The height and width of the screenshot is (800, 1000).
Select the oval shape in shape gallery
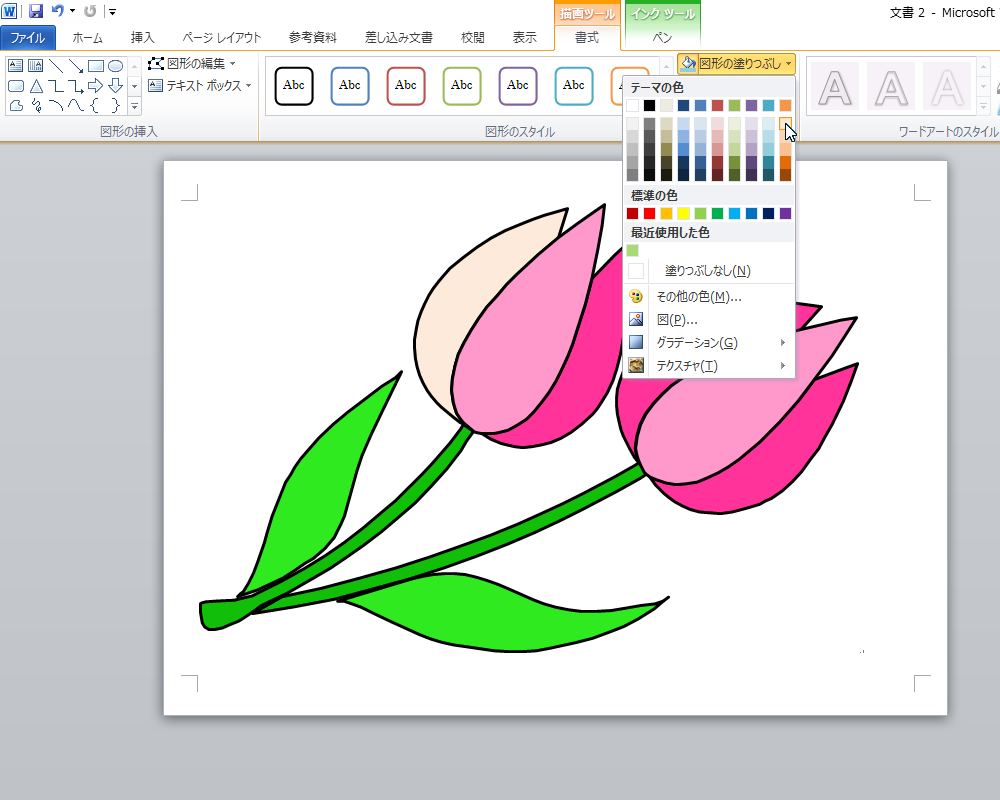(115, 66)
